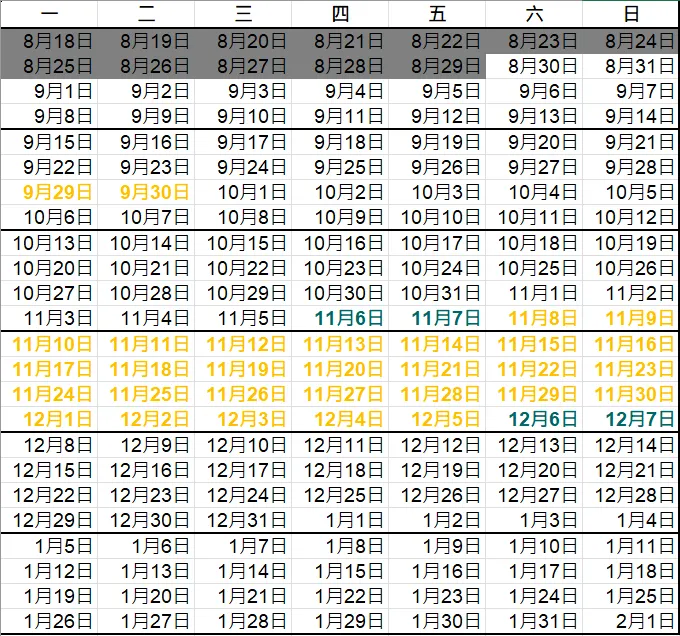Select the 12月8日 cell
Screen dimensions: 680x636
coord(49,445)
